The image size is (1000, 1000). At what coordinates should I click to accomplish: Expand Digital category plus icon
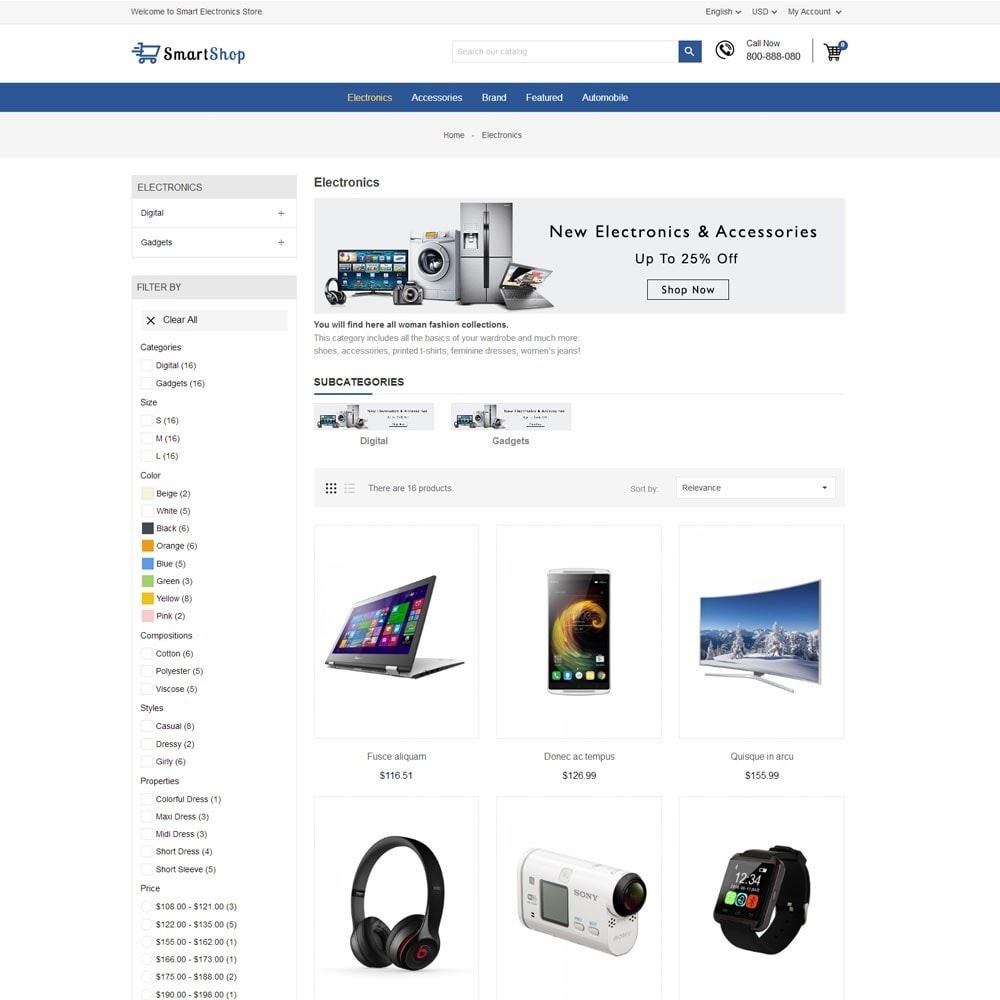tap(281, 213)
